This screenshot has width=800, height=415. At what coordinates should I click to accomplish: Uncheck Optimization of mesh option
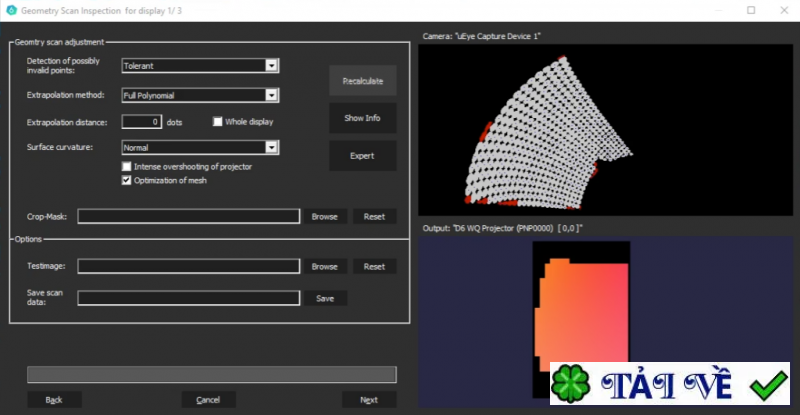[127, 180]
